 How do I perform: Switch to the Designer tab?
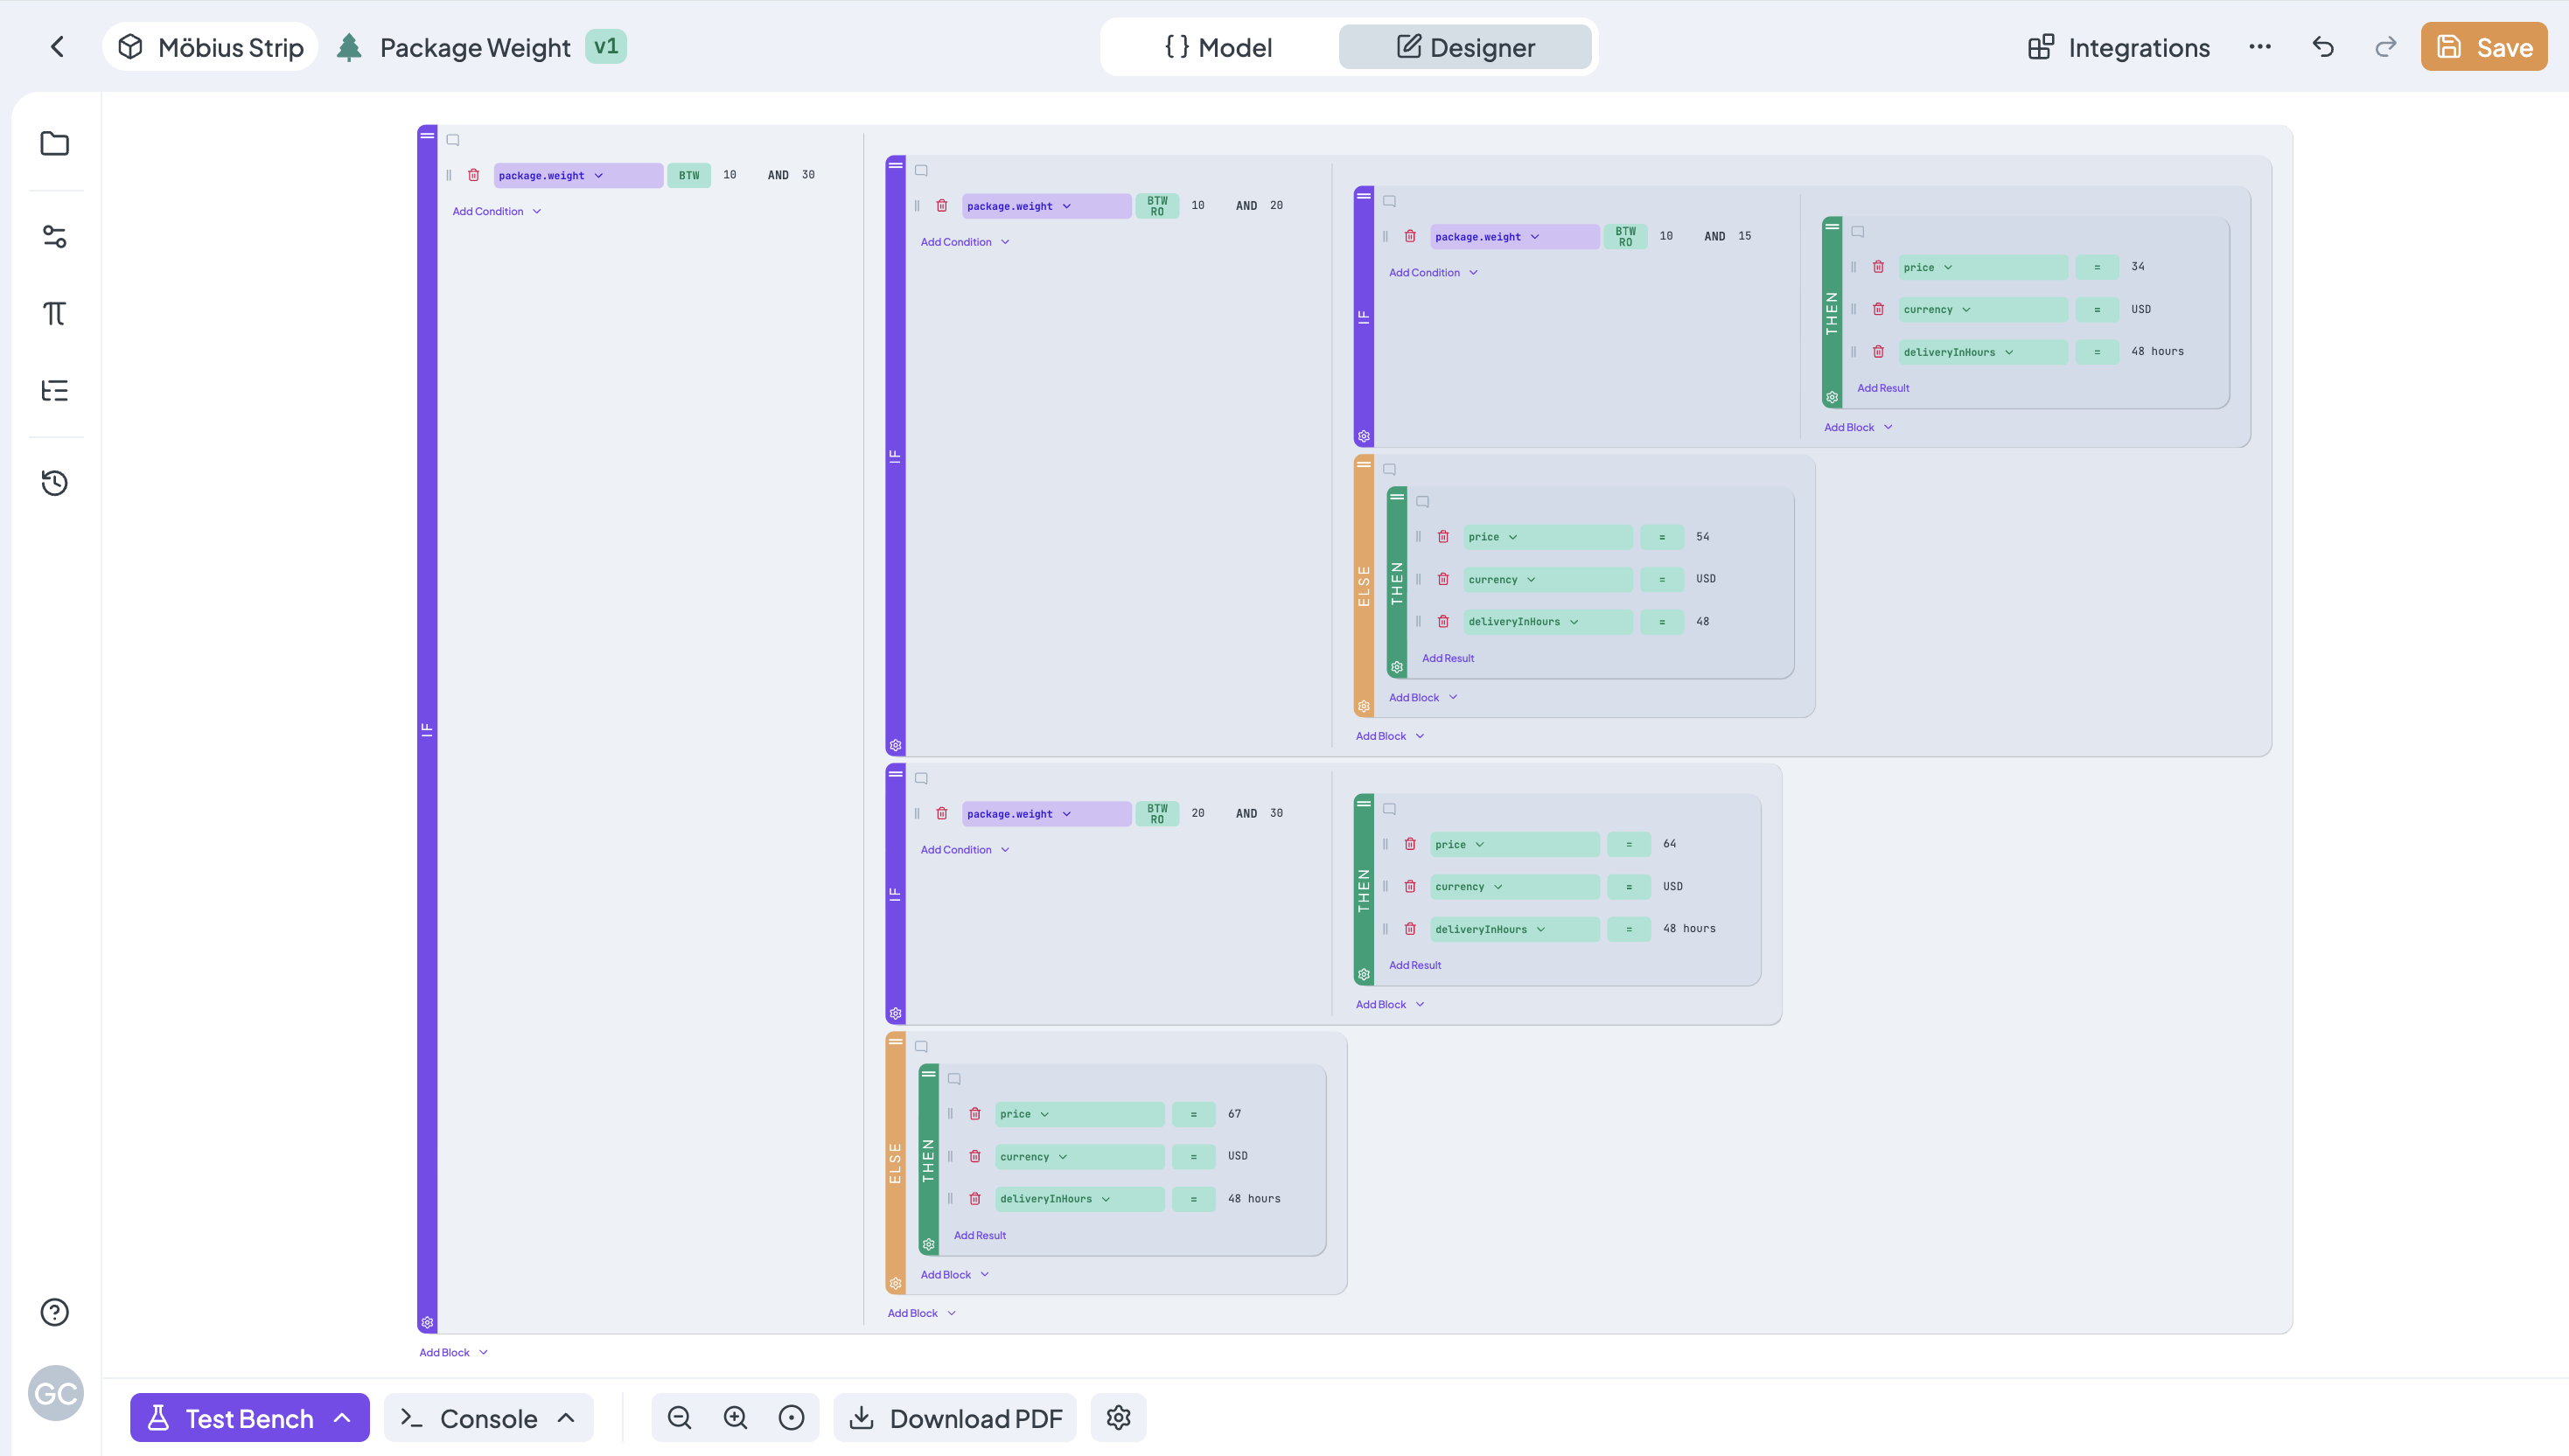click(x=1465, y=47)
